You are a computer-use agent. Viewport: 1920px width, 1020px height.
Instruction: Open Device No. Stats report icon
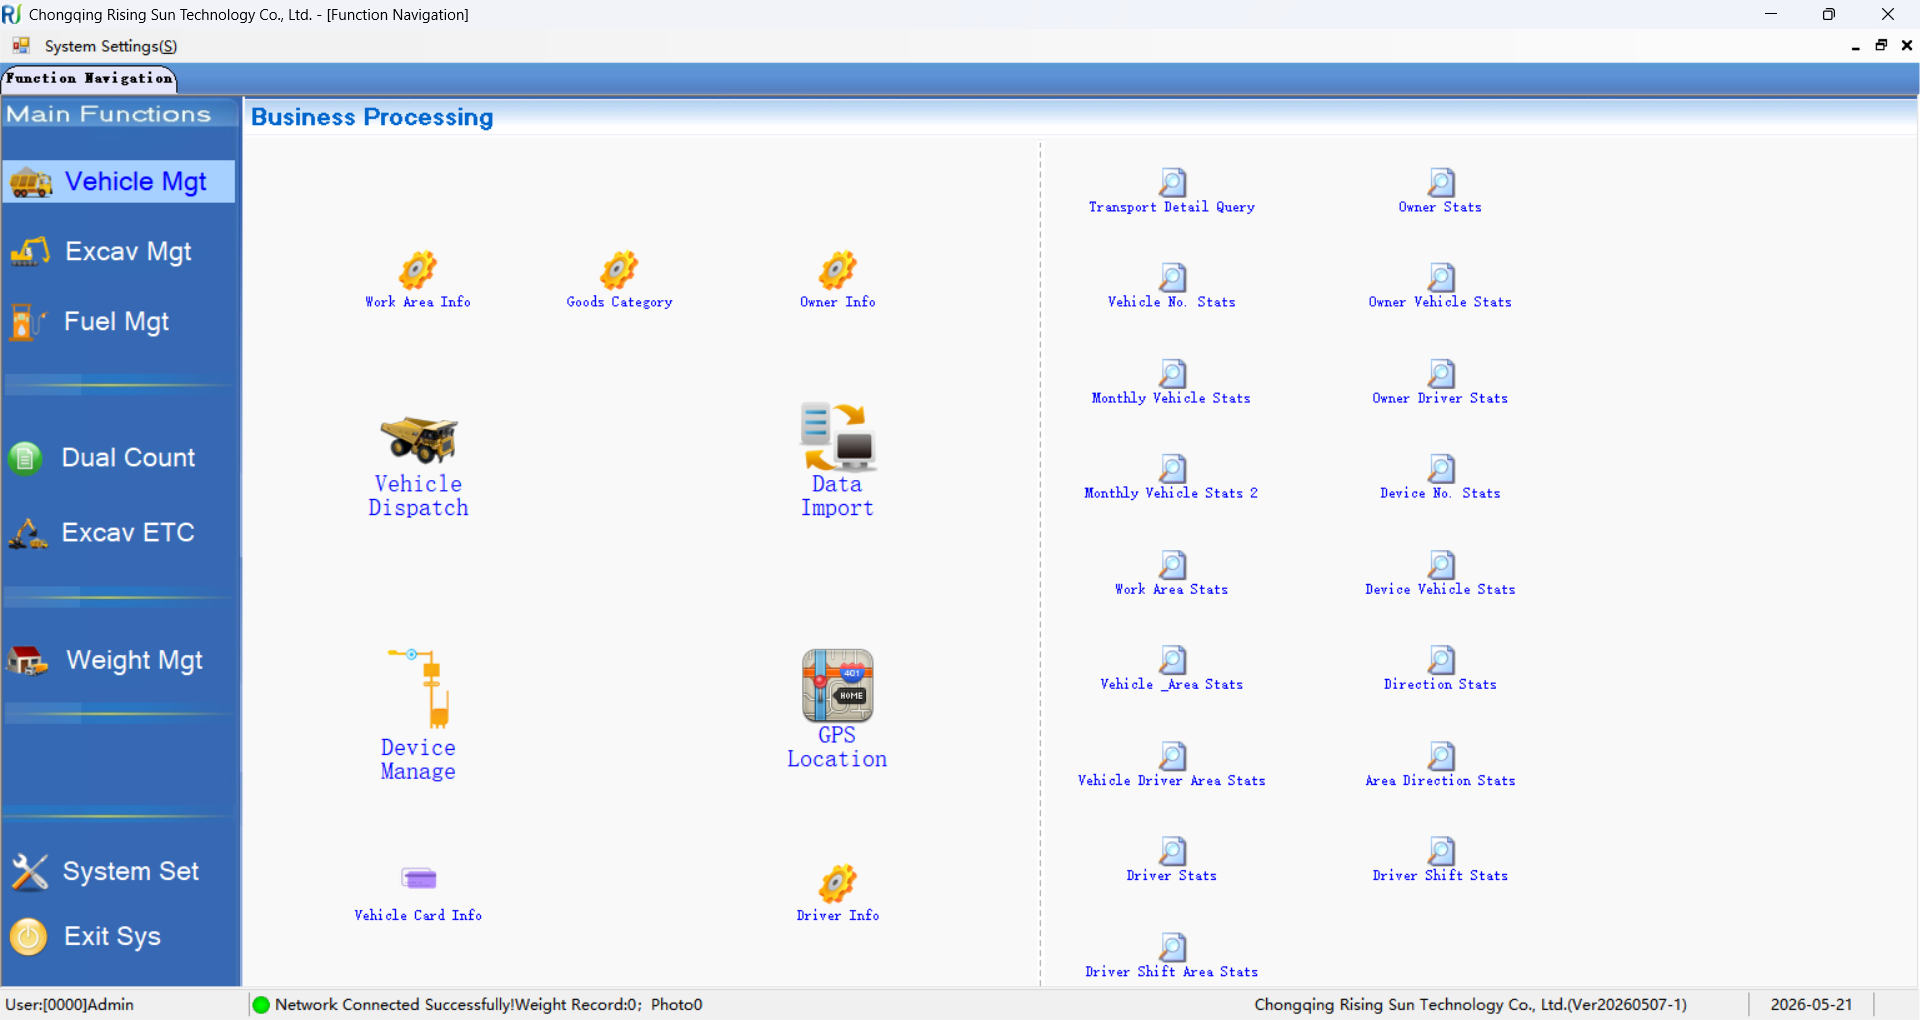click(1441, 469)
